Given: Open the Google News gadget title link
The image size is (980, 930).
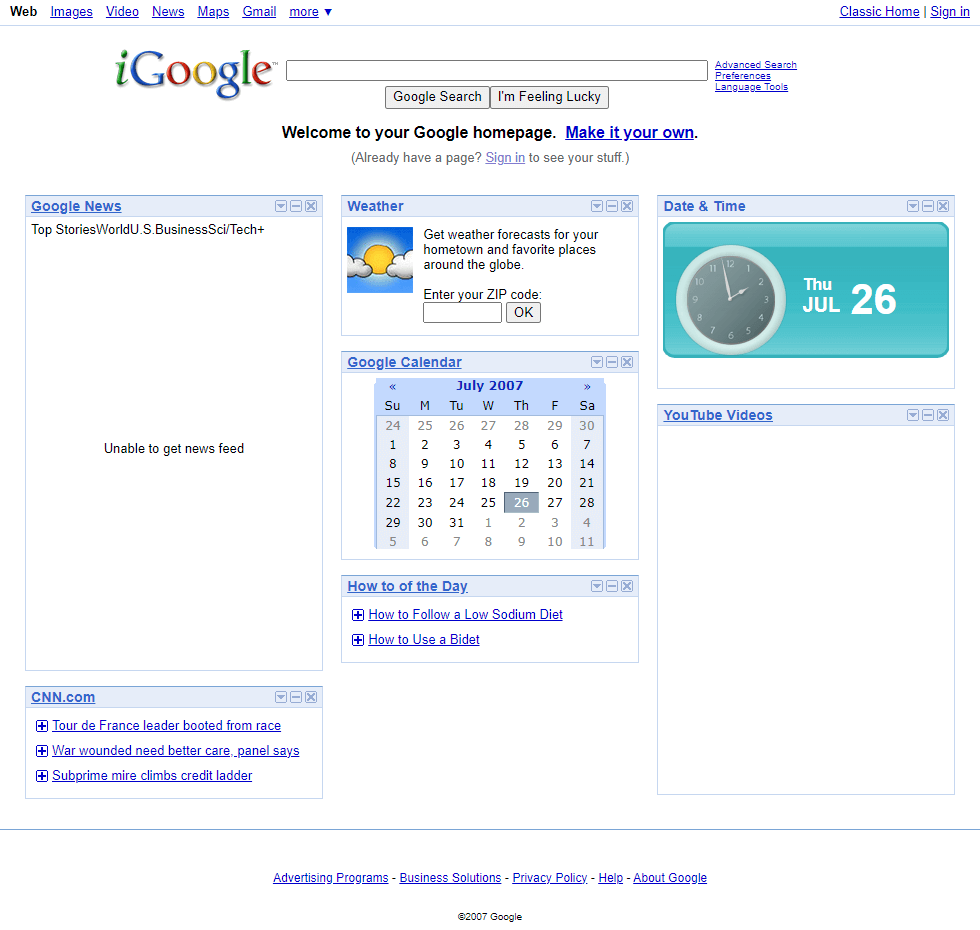Looking at the screenshot, I should click(76, 206).
